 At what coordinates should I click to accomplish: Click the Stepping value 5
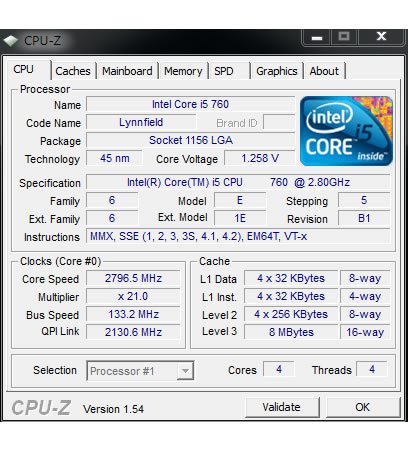click(x=364, y=200)
